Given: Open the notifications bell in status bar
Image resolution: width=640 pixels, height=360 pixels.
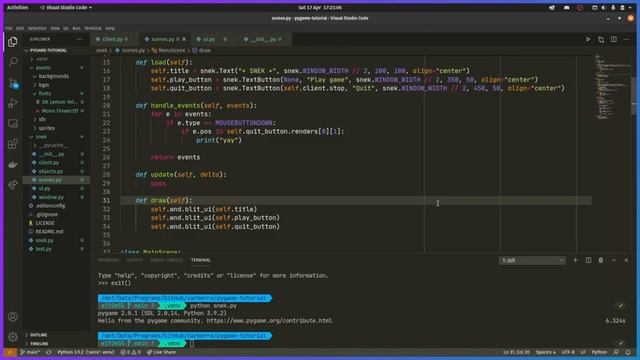Looking at the screenshot, I should [628, 352].
